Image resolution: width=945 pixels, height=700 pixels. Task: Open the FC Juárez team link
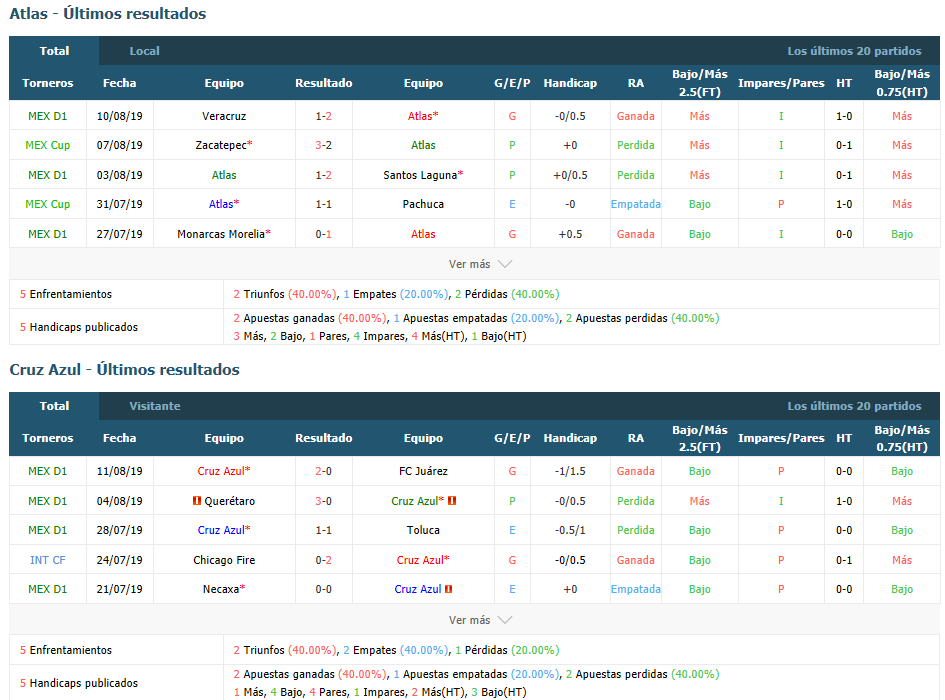click(423, 471)
